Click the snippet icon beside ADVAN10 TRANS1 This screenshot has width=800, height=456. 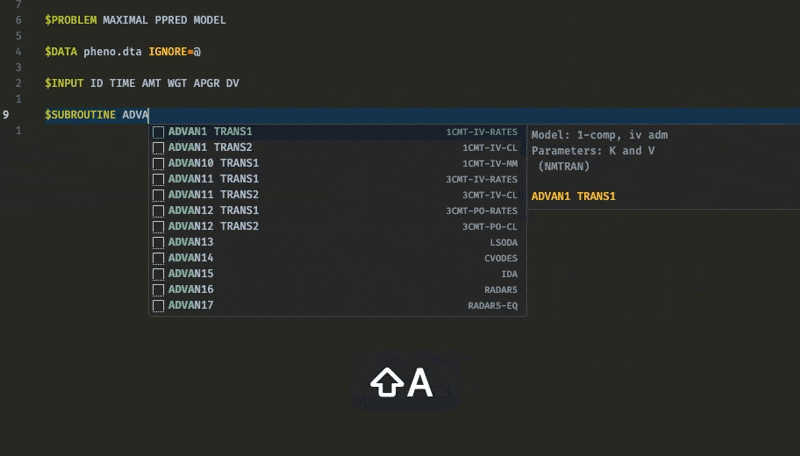click(158, 164)
